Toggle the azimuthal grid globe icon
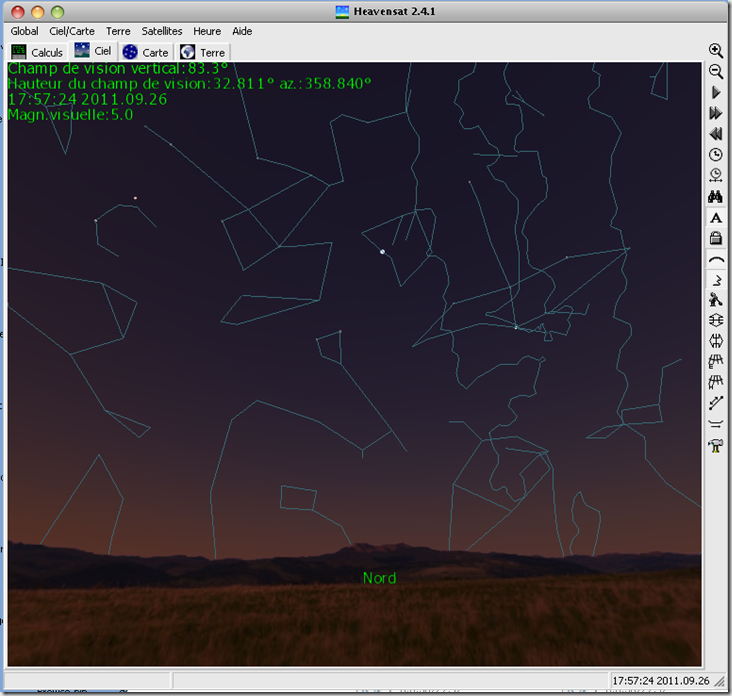This screenshot has height=696, width=732. click(x=716, y=341)
